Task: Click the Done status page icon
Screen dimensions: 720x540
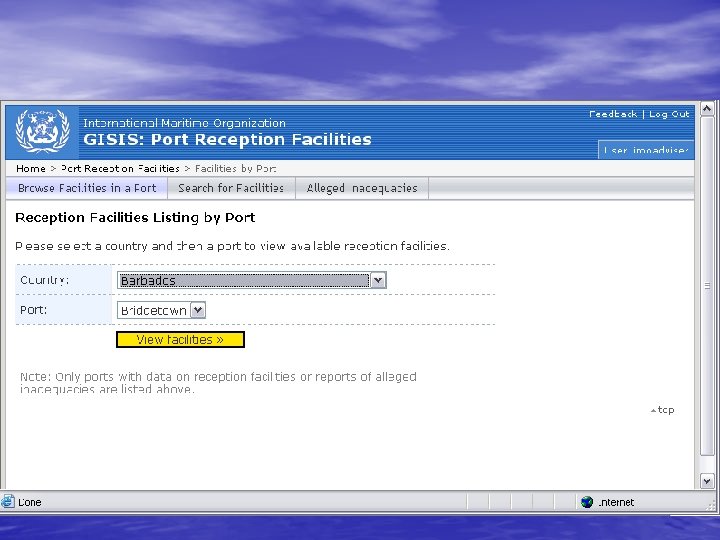Action: click(7, 501)
